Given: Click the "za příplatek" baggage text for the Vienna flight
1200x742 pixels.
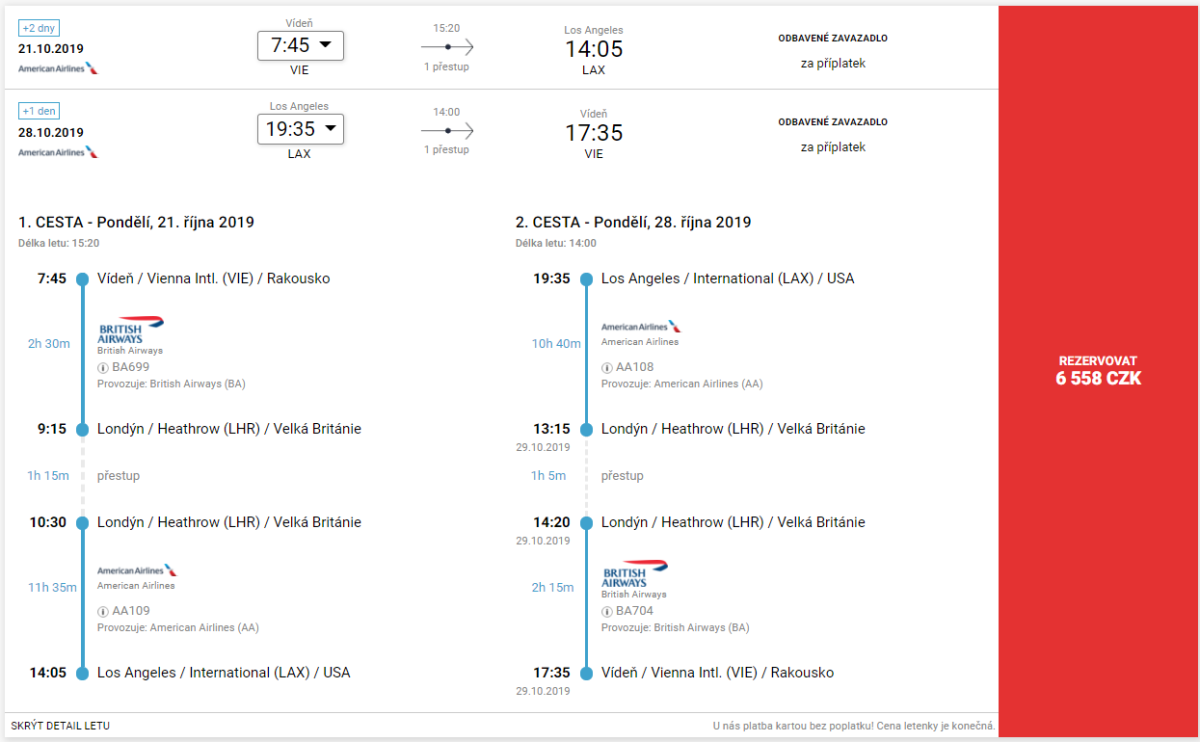Looking at the screenshot, I should 832,63.
